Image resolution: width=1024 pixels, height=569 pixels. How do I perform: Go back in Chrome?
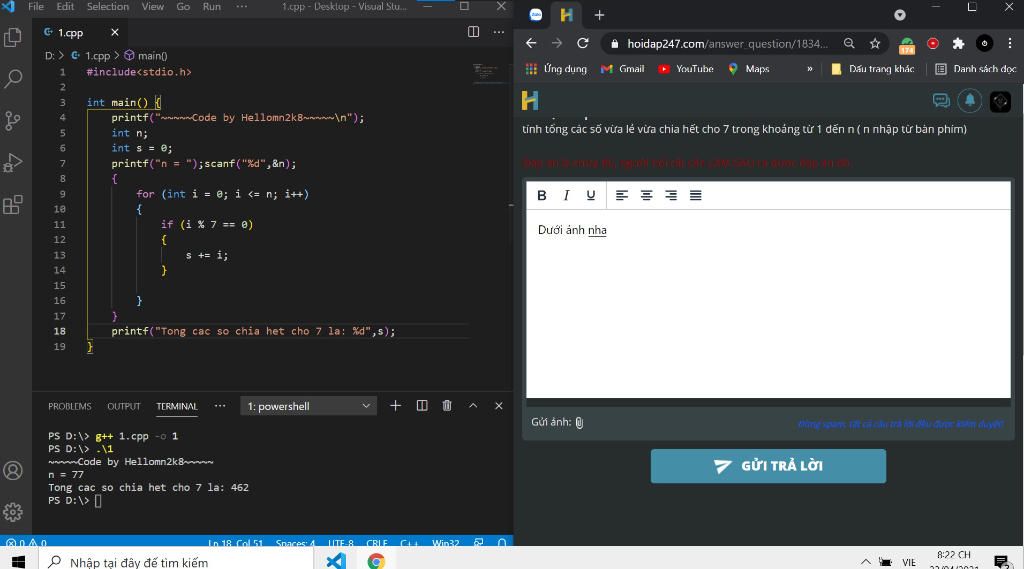point(531,43)
